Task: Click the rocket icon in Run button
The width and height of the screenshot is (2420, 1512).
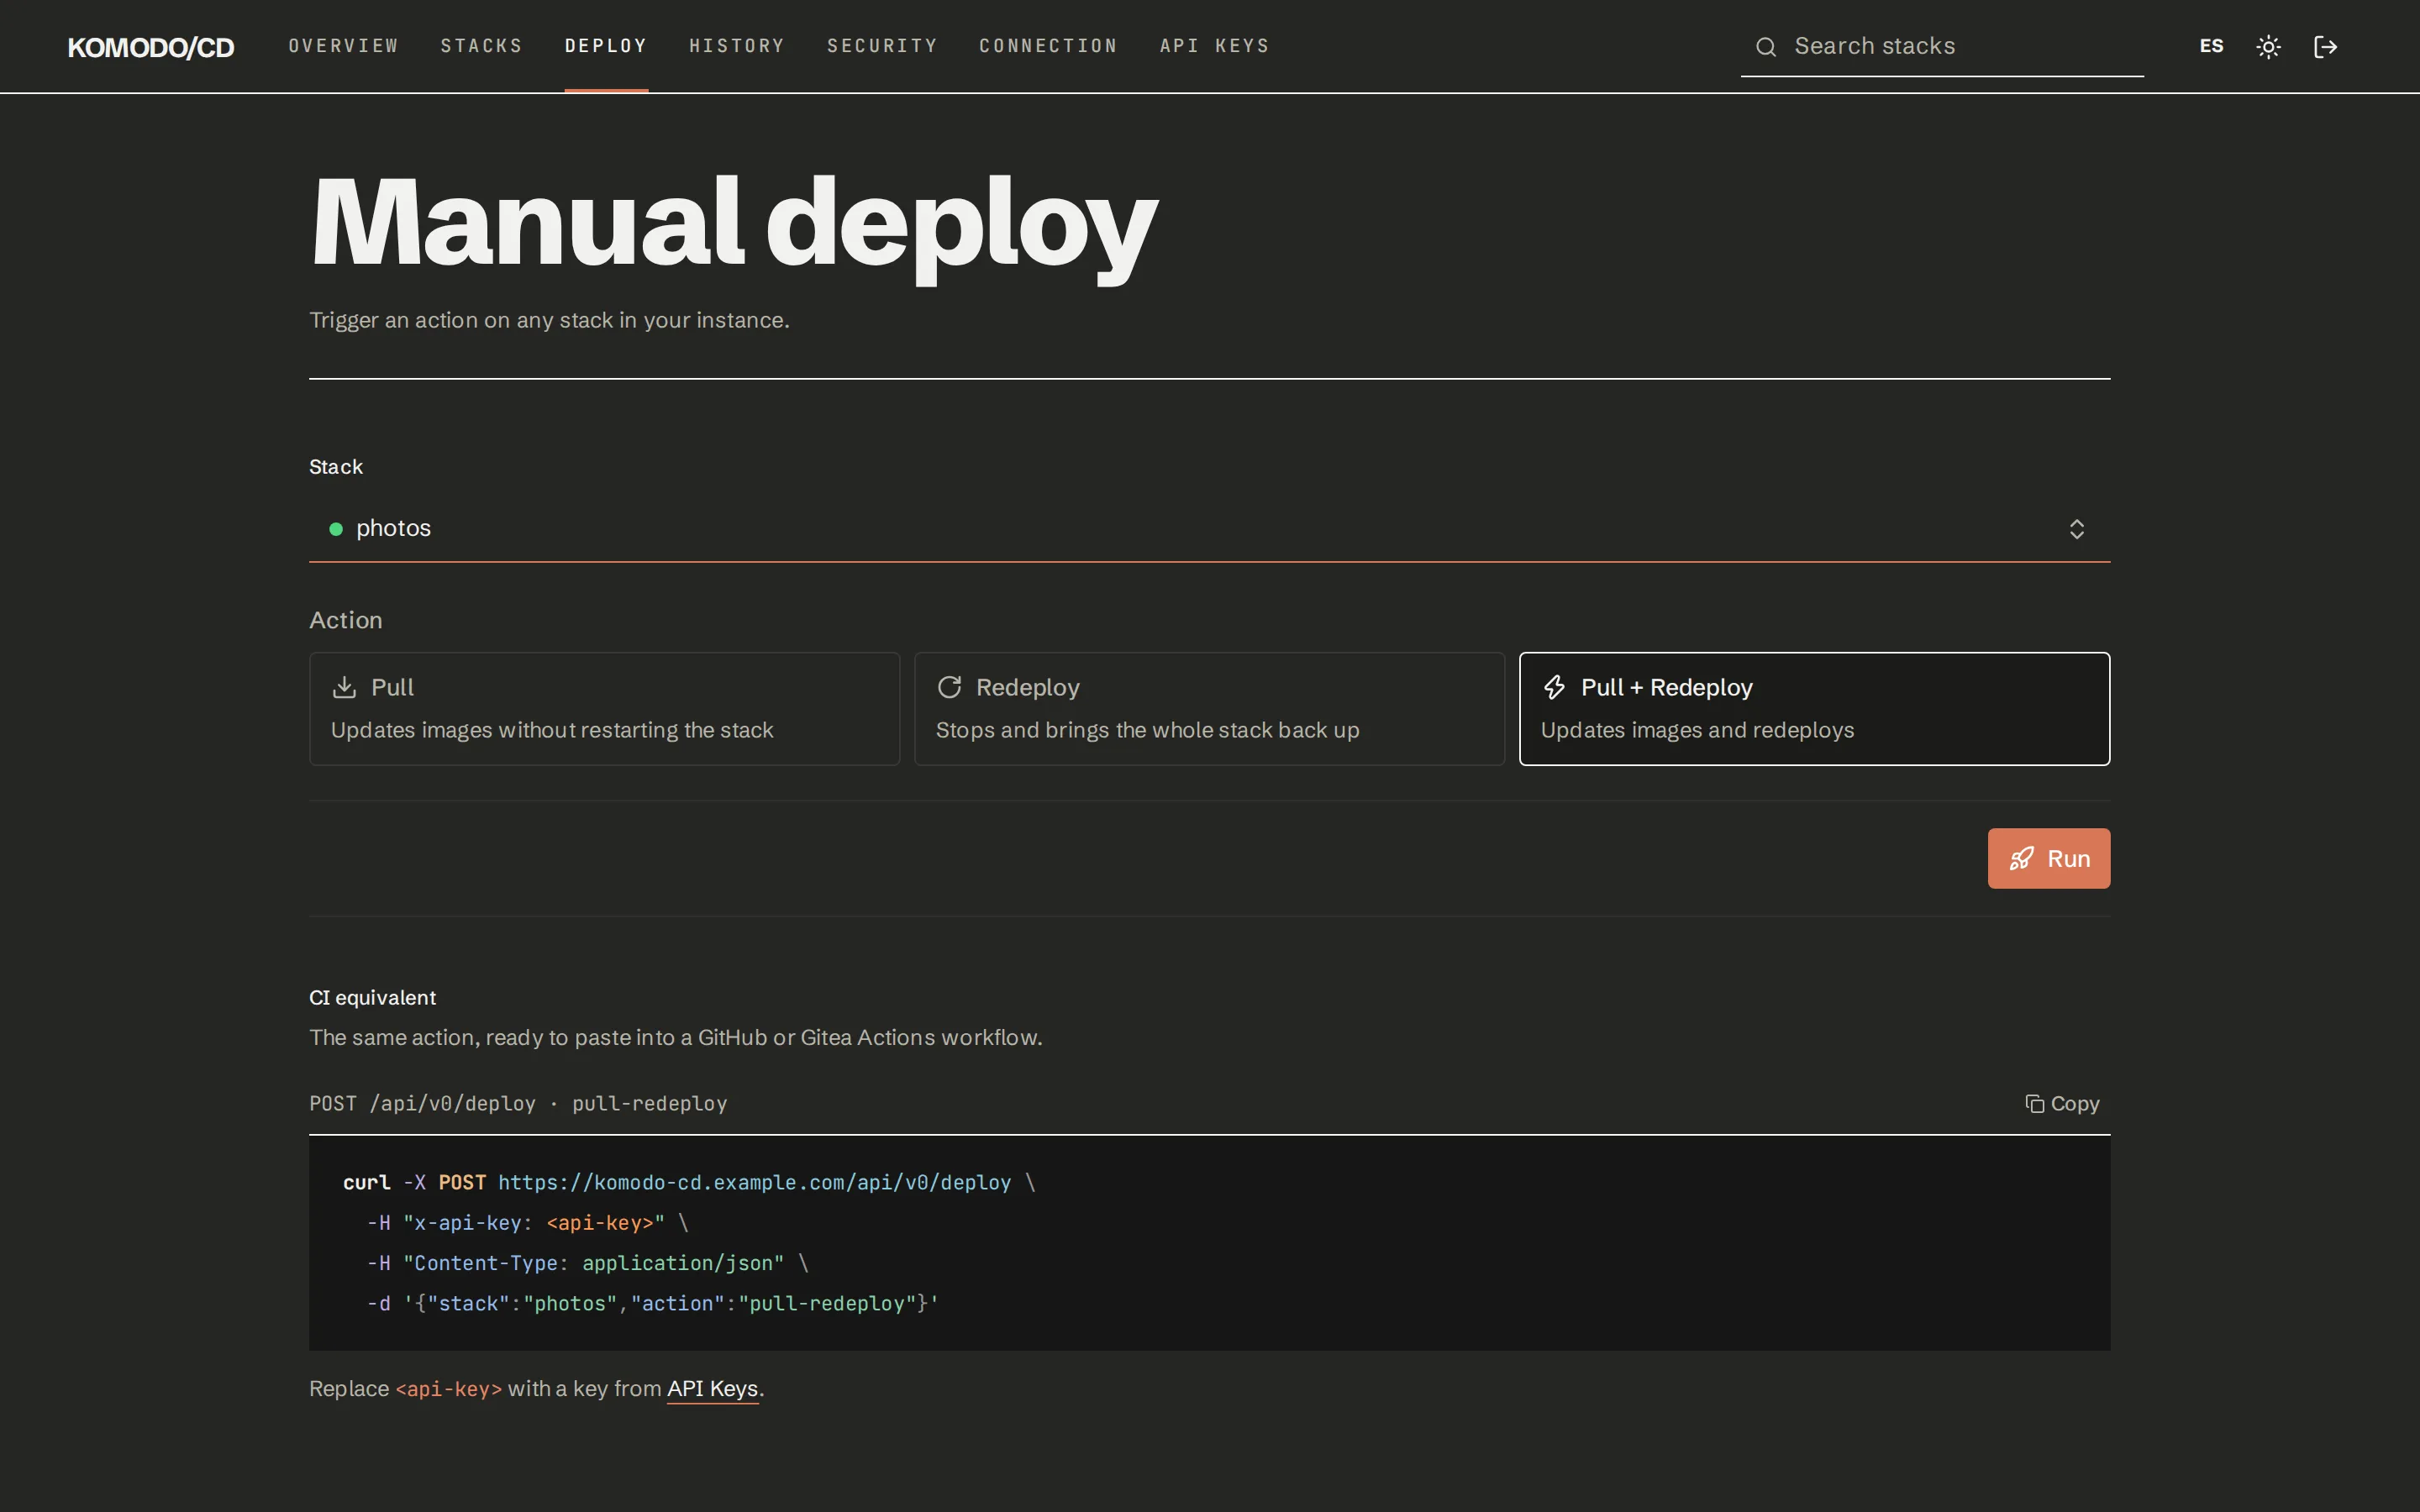Action: [x=2021, y=858]
